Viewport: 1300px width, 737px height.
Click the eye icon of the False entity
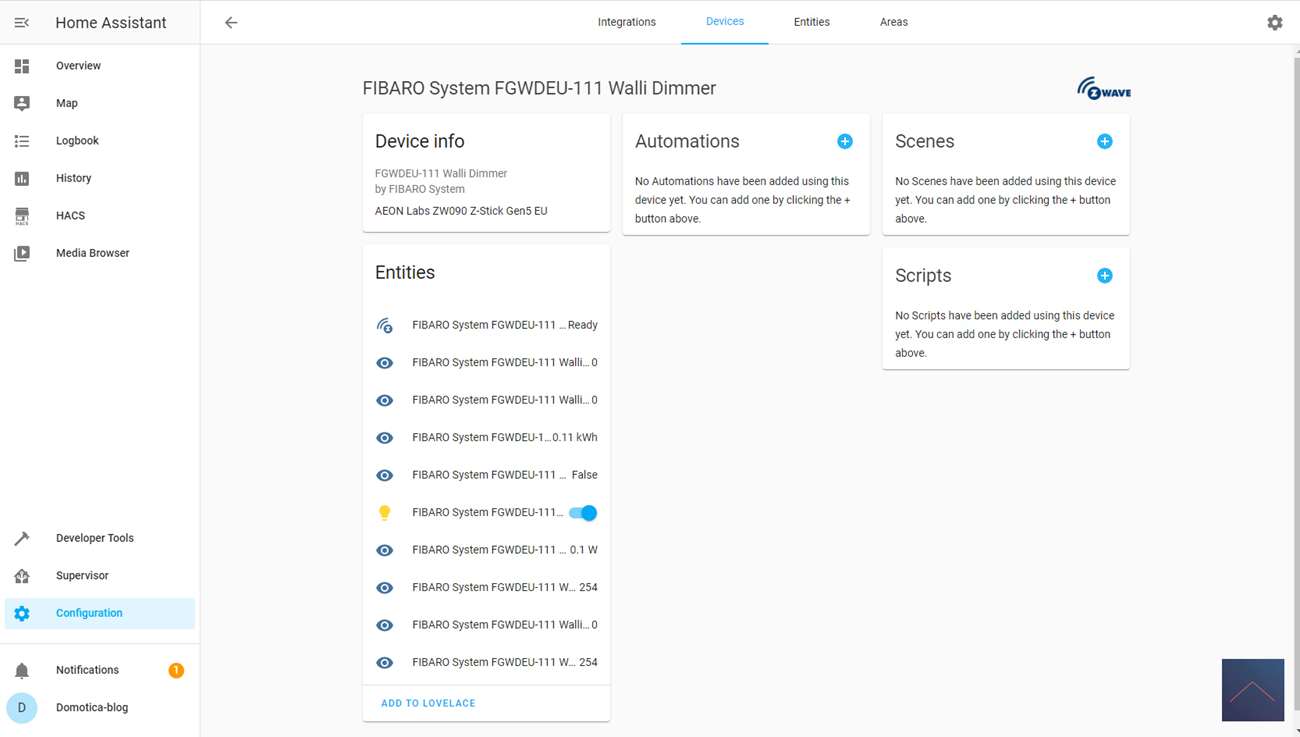point(385,475)
